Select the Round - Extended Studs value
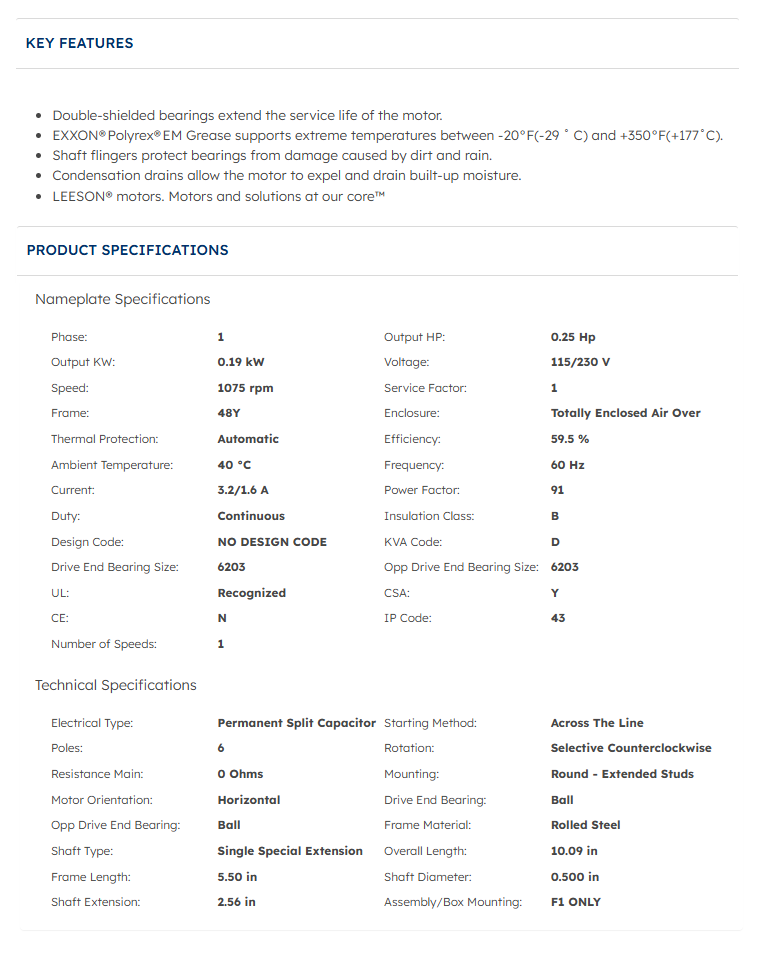The height and width of the screenshot is (968, 767). tap(622, 774)
